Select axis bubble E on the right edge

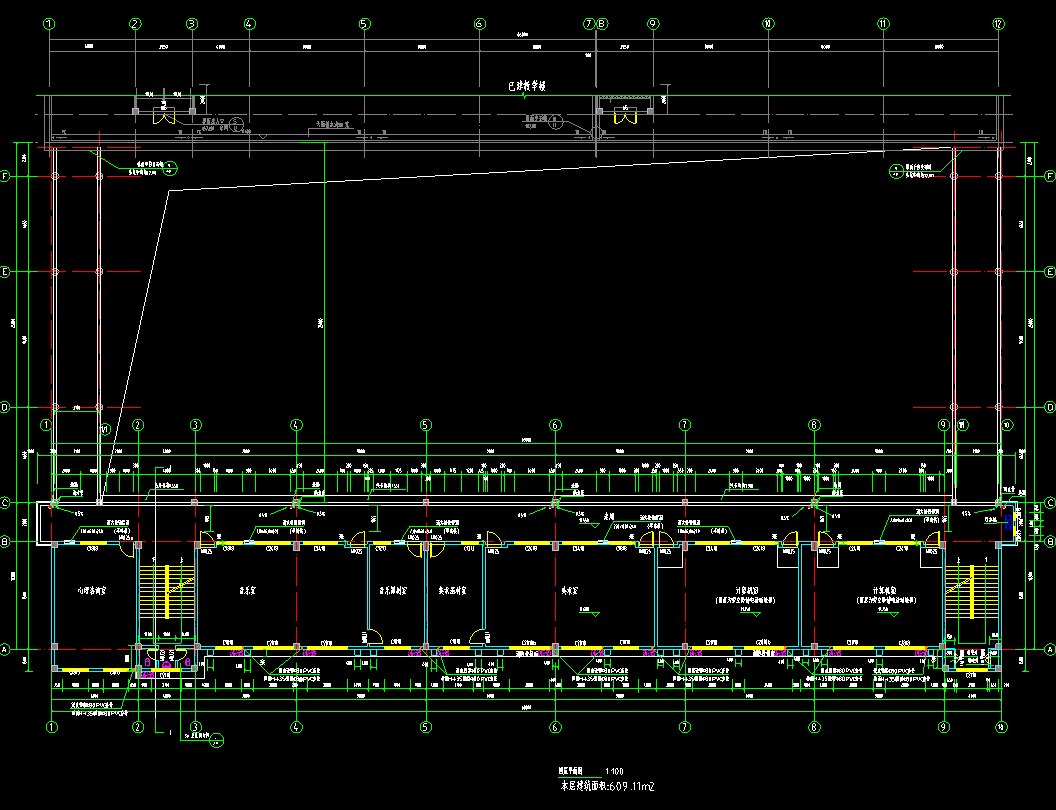(1050, 272)
